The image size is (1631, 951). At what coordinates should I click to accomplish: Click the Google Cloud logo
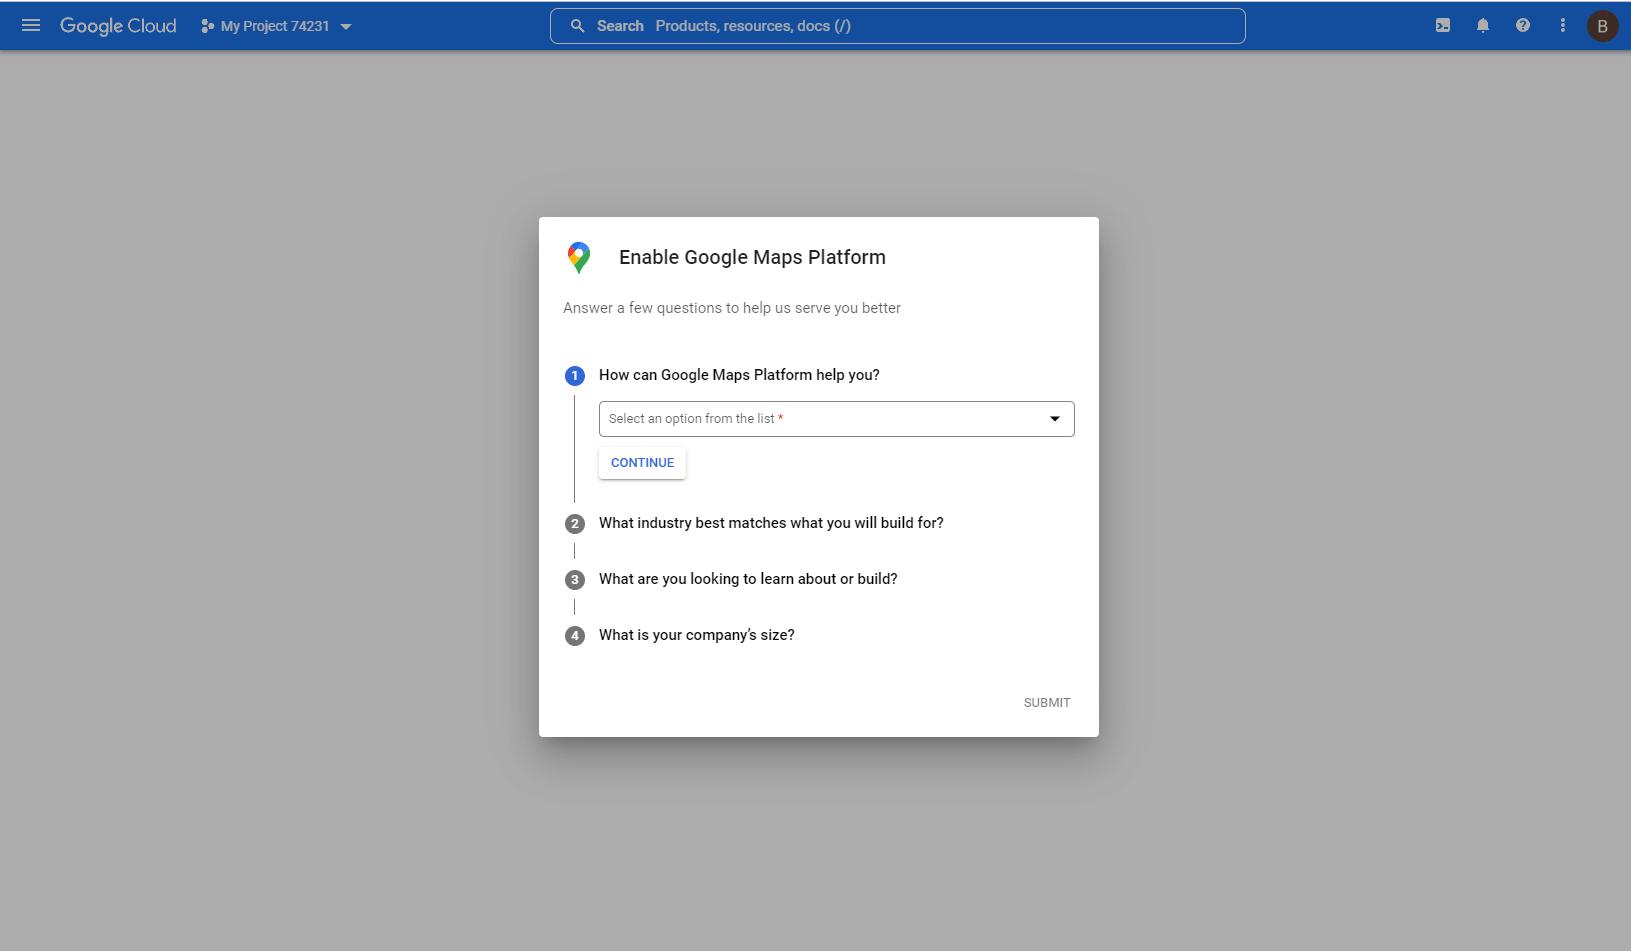click(x=118, y=26)
